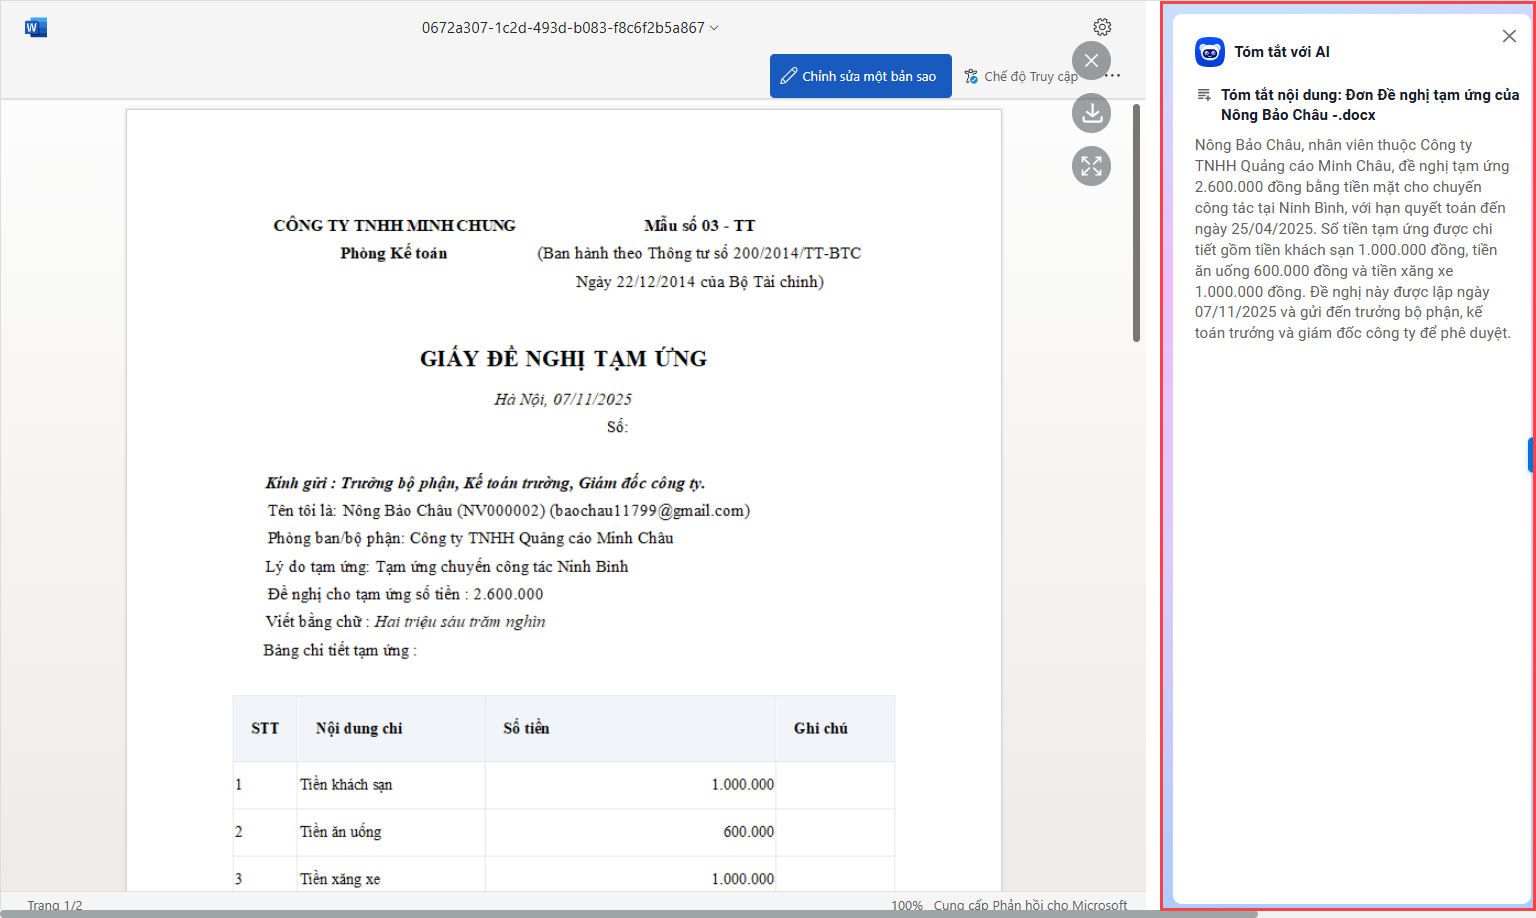The height and width of the screenshot is (918, 1536).
Task: Click the Lý do tạm ứng line
Action: click(446, 566)
